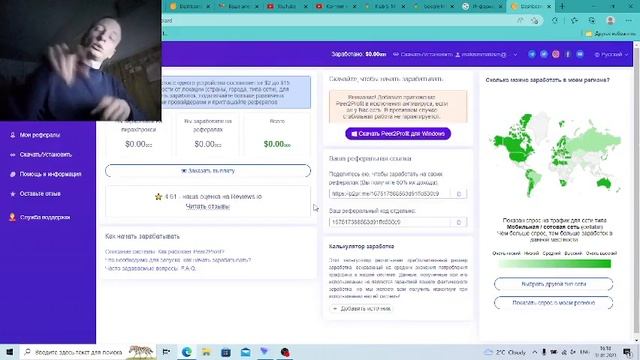Open Microsoft Edge from the taskbar
This screenshot has width=640, height=360.
pyautogui.click(x=187, y=352)
